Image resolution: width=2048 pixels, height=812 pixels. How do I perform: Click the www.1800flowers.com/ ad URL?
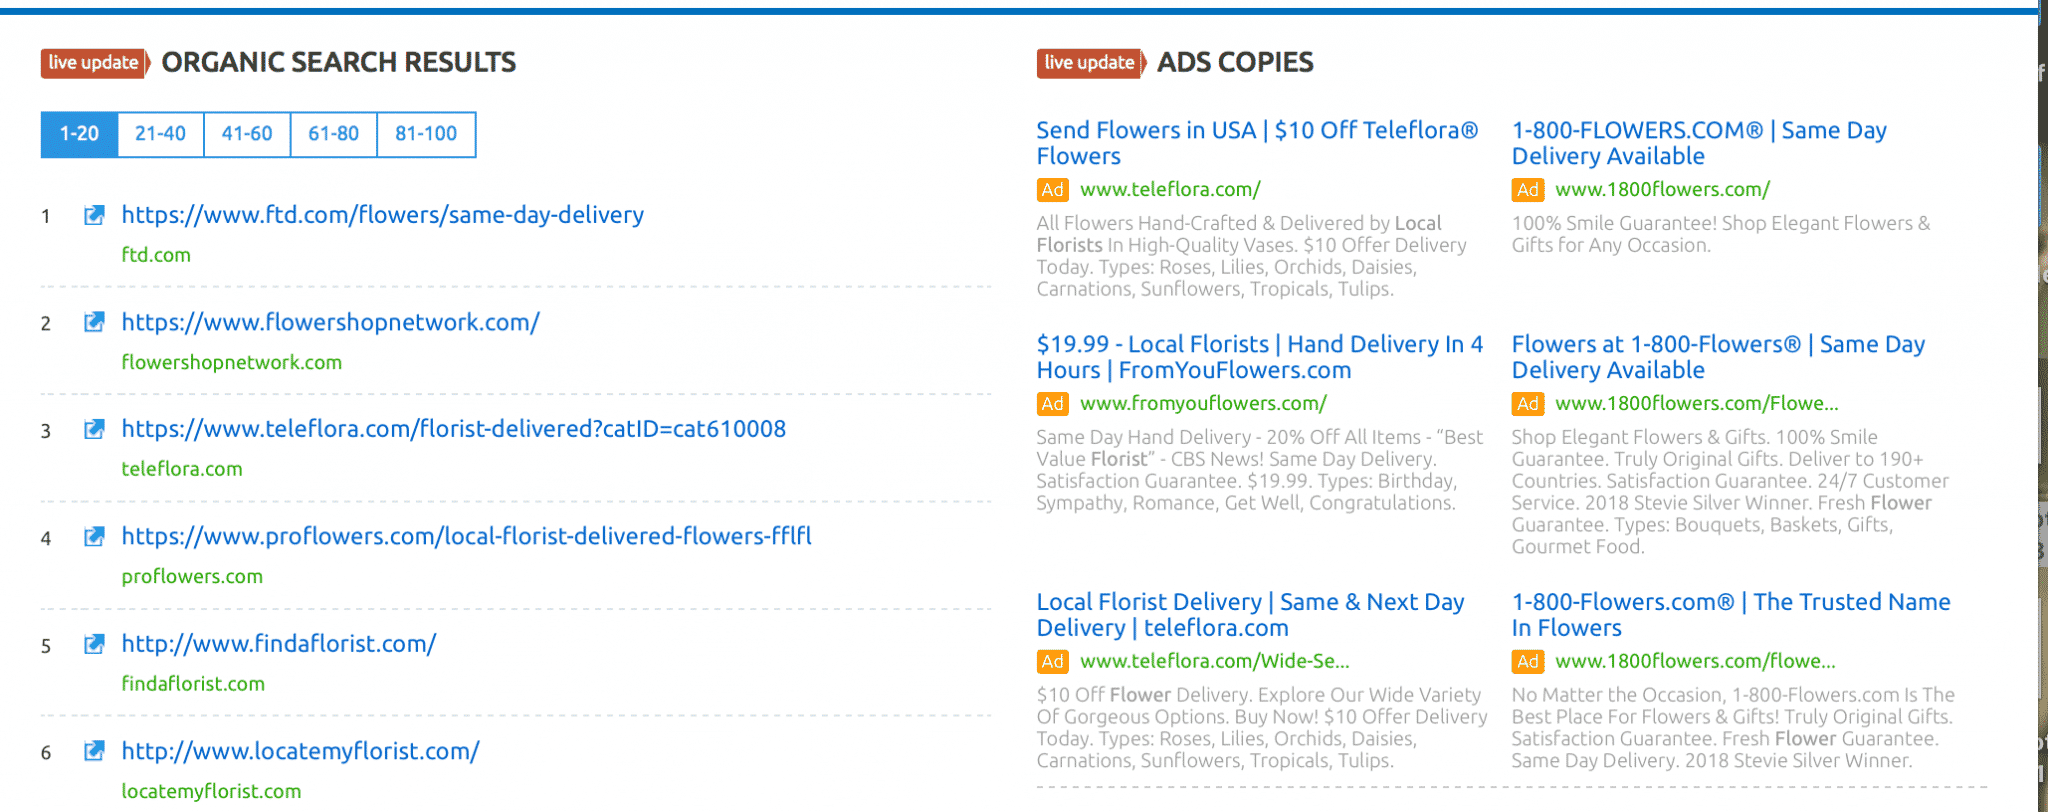tap(1662, 189)
